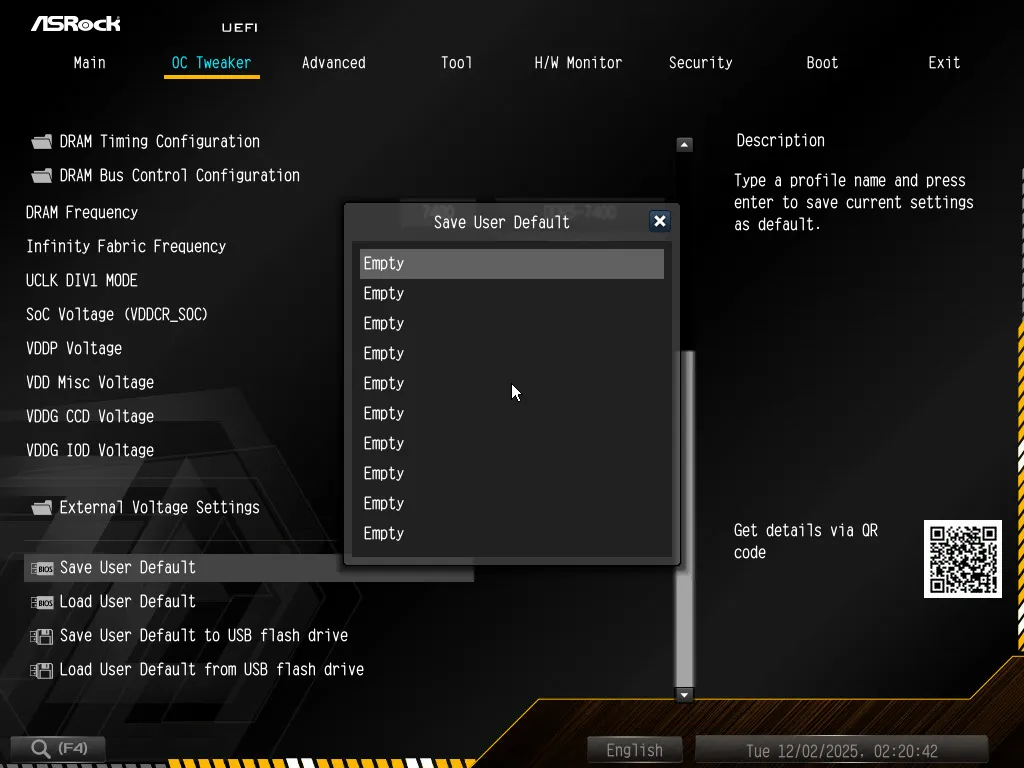
Task: Close the Save User Default dialog
Action: click(x=659, y=221)
